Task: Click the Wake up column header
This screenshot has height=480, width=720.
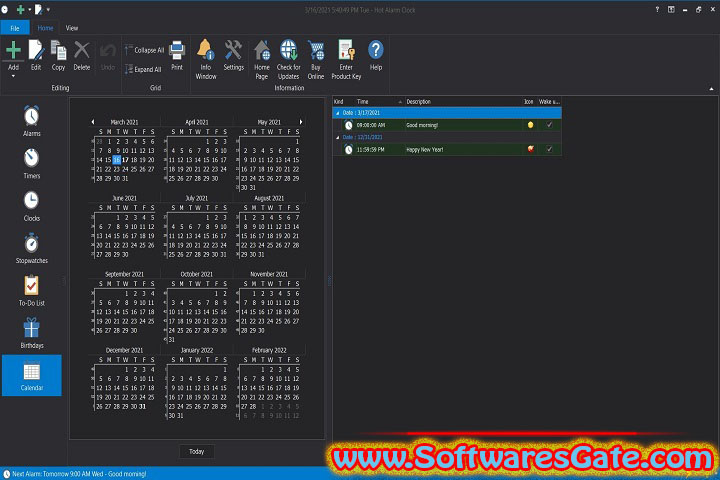Action: 549,102
